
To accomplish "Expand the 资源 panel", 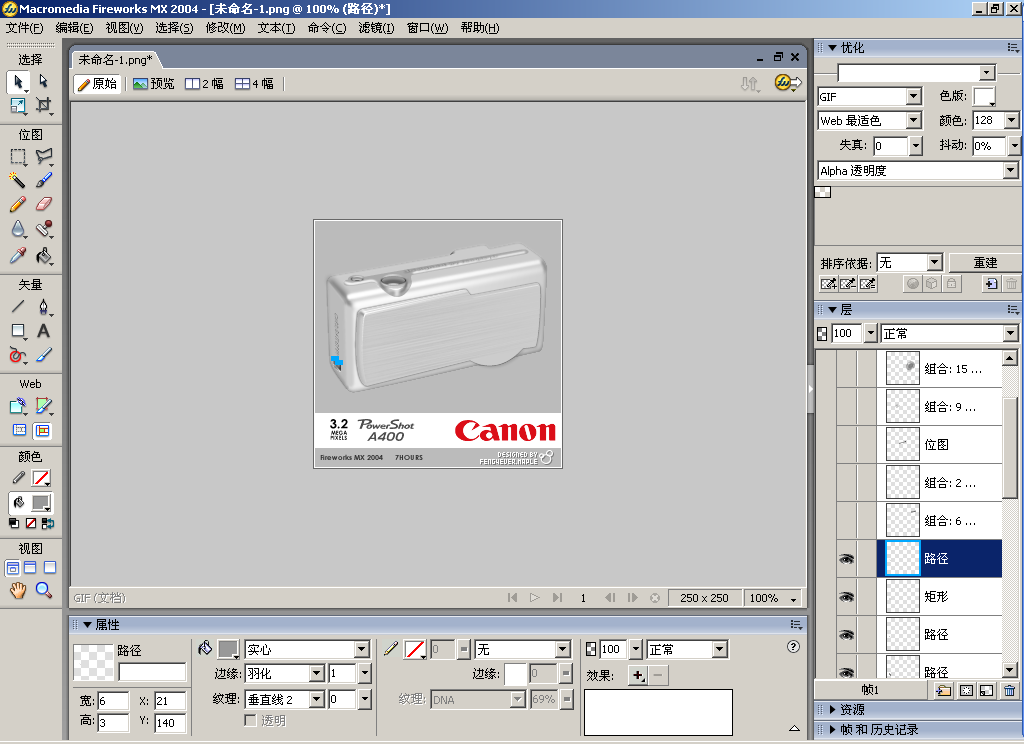I will (833, 709).
